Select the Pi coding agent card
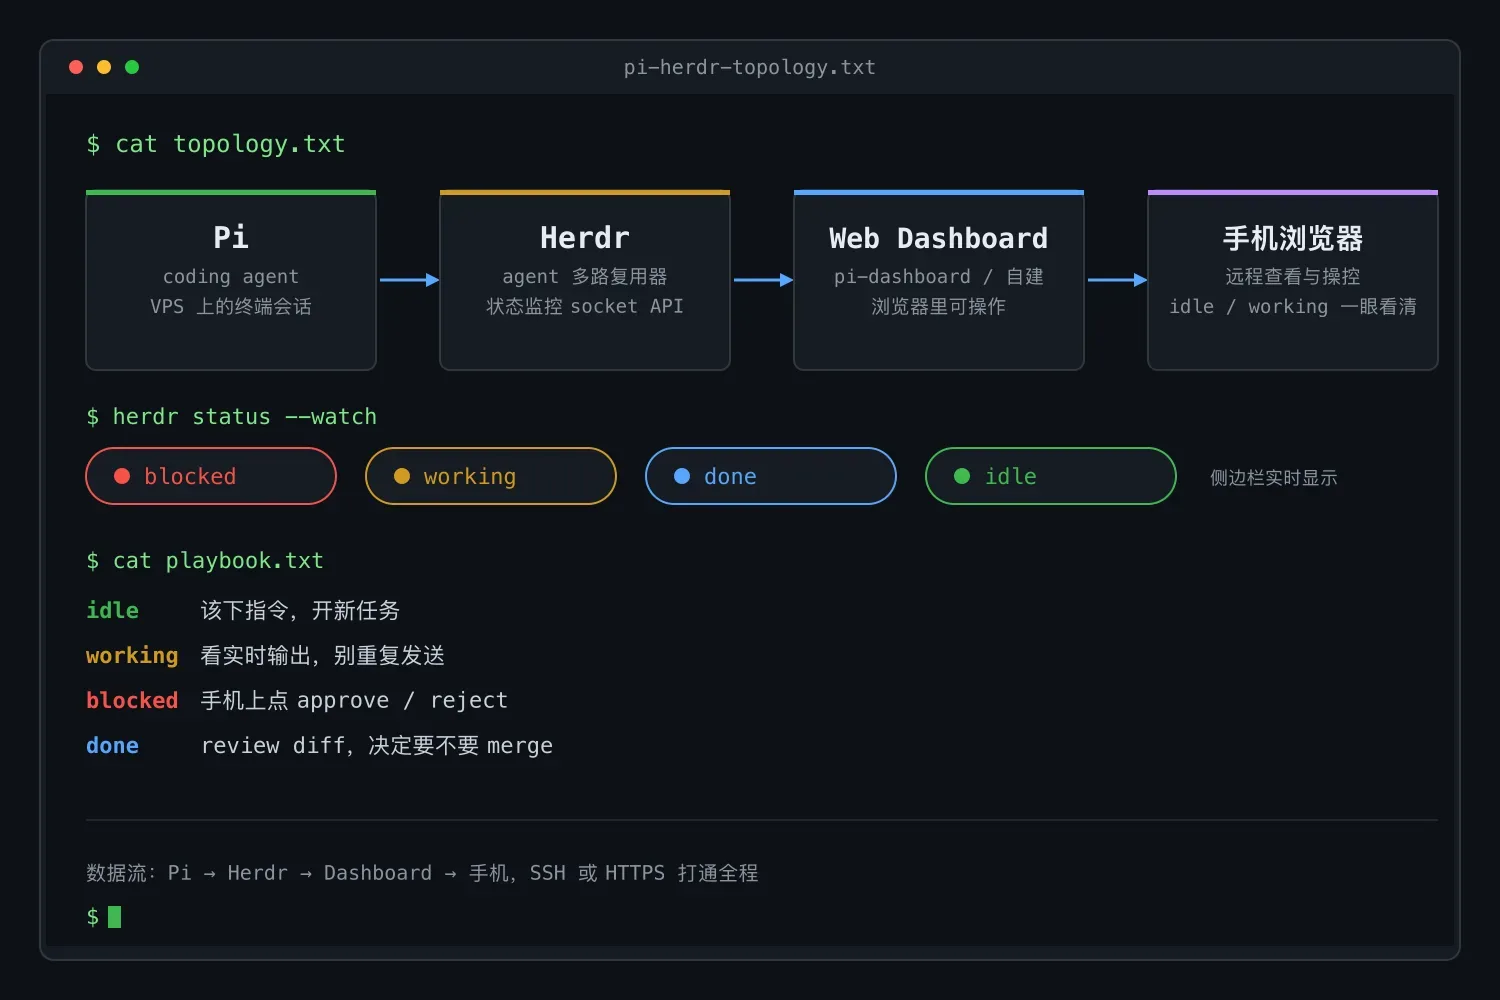The image size is (1500, 1000). 231,280
